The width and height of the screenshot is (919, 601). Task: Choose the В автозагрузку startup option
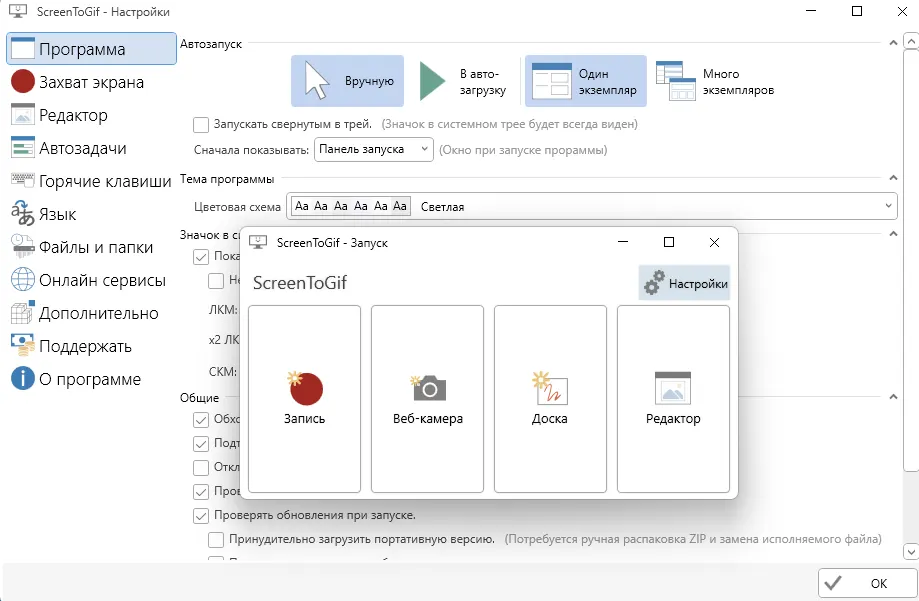[x=464, y=81]
